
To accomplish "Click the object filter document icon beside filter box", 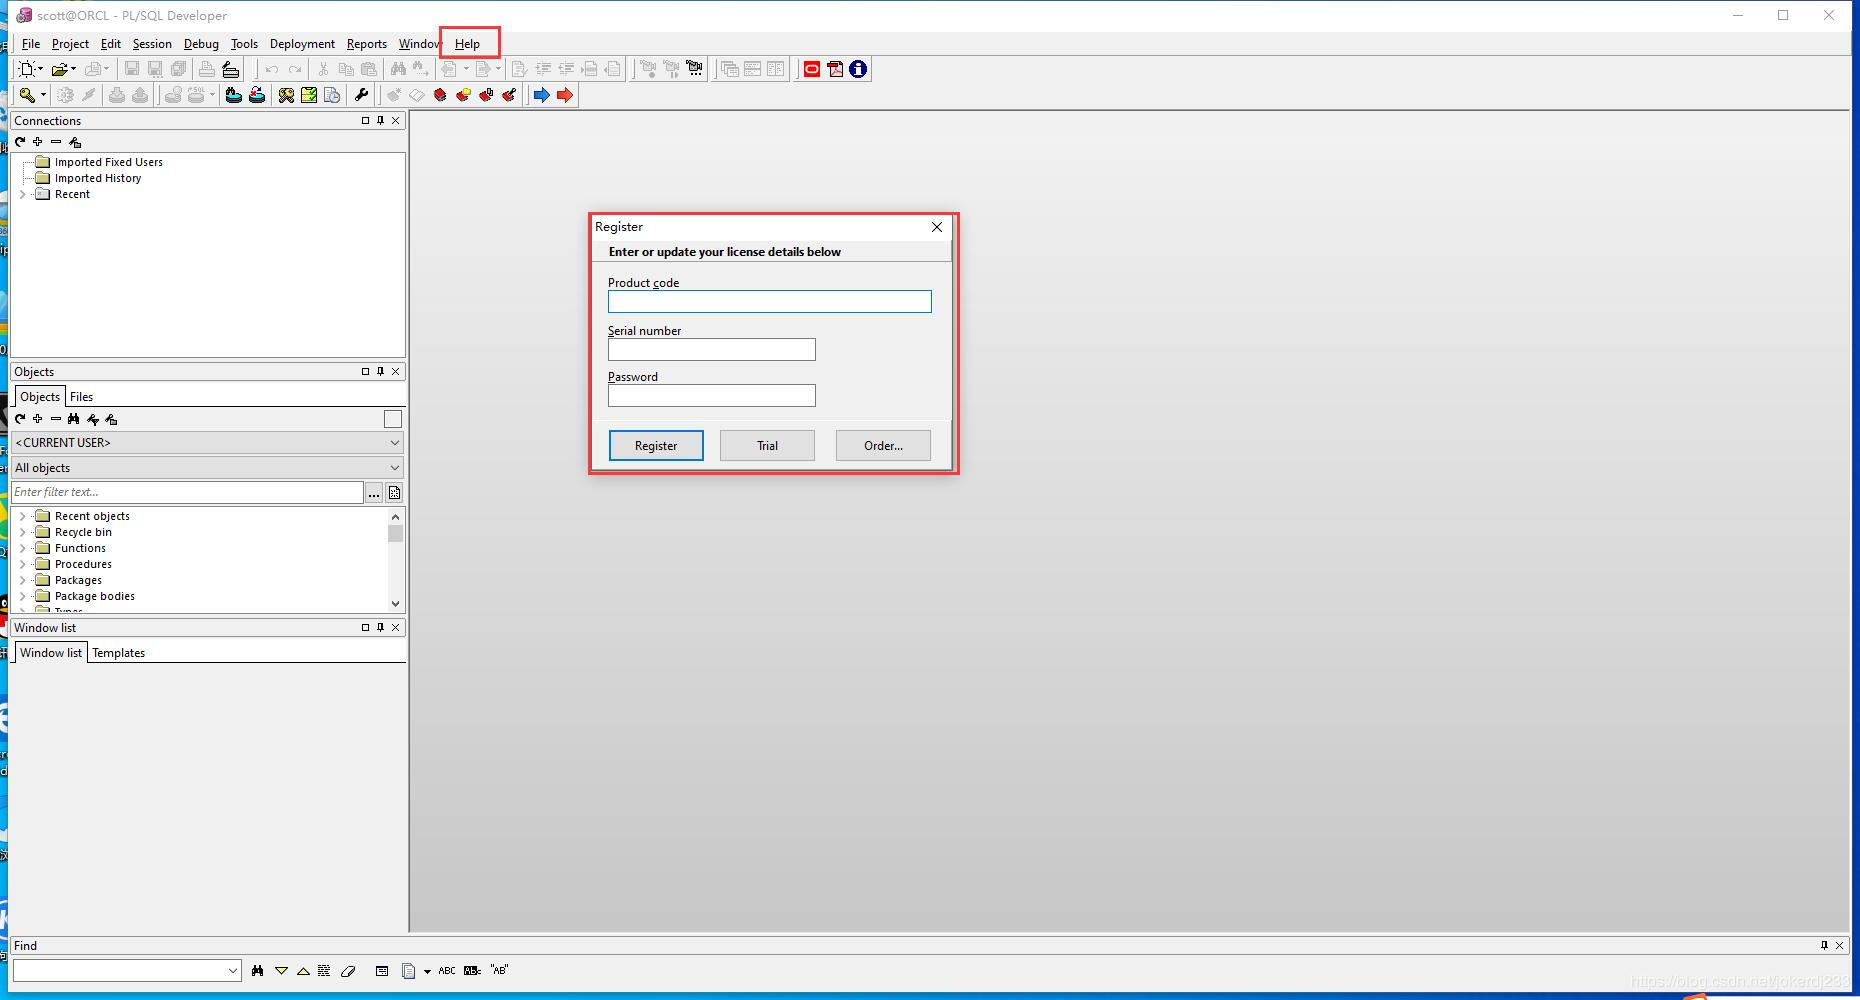I will pyautogui.click(x=394, y=492).
